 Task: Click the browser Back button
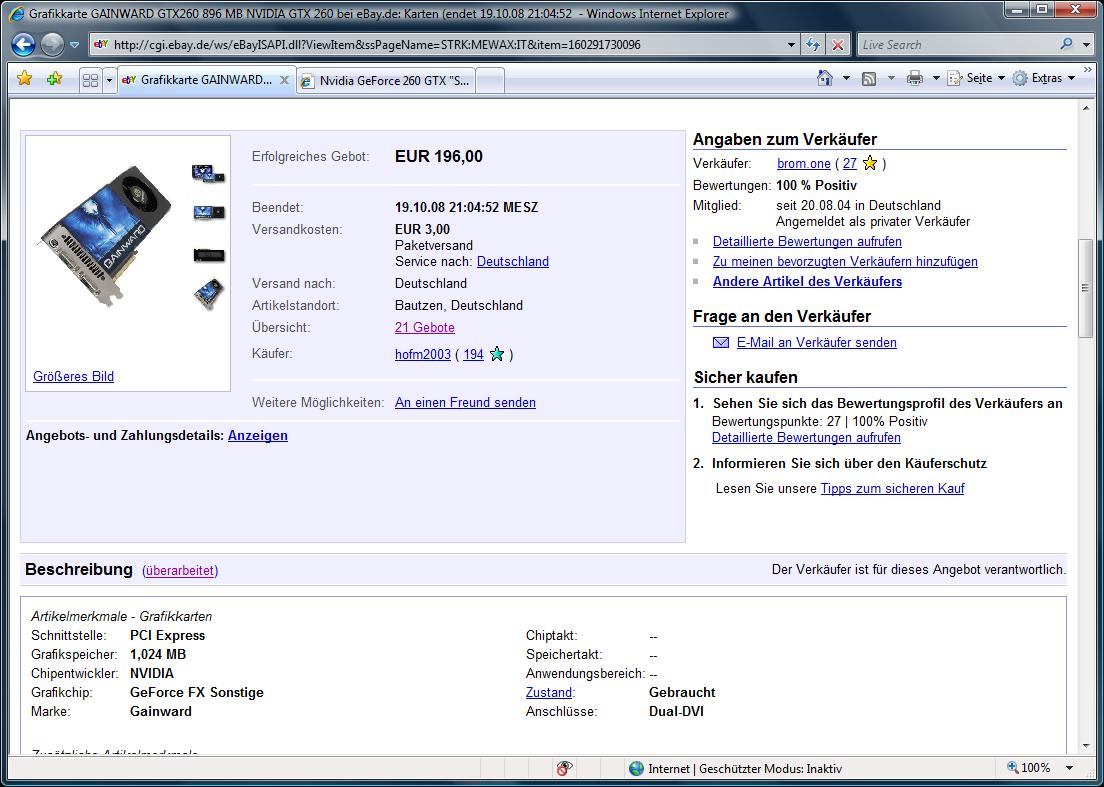click(23, 44)
